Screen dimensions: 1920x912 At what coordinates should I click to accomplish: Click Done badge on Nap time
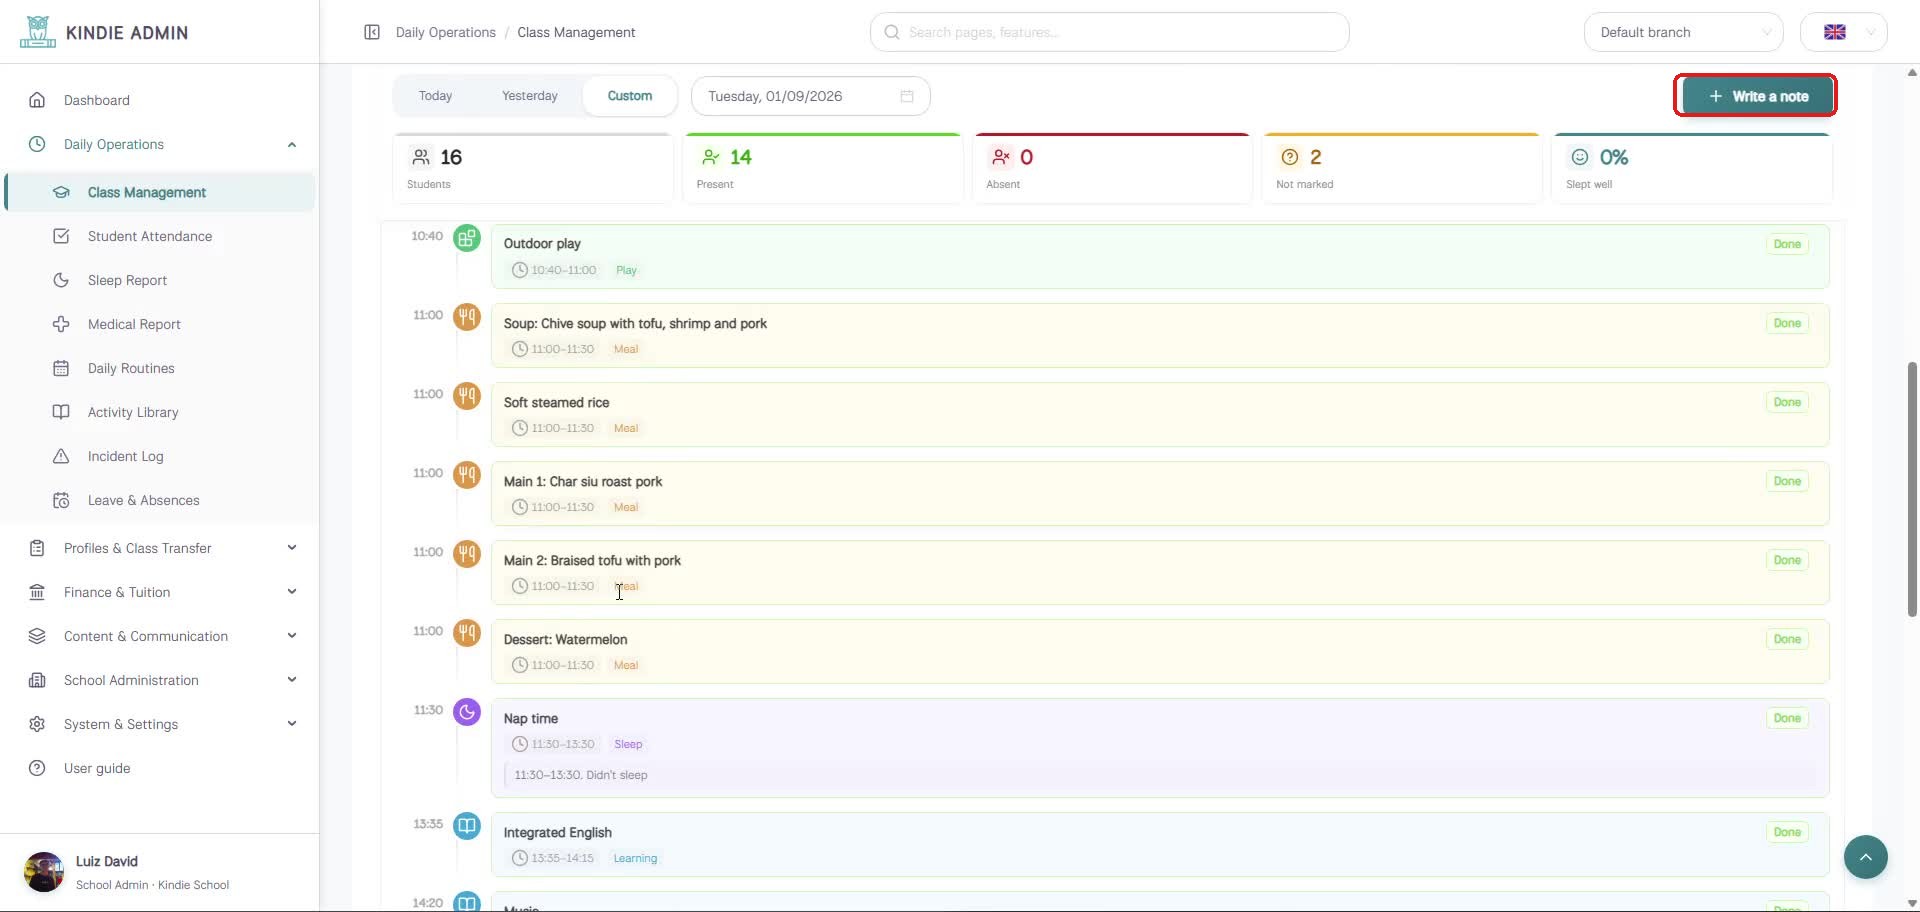click(x=1787, y=718)
